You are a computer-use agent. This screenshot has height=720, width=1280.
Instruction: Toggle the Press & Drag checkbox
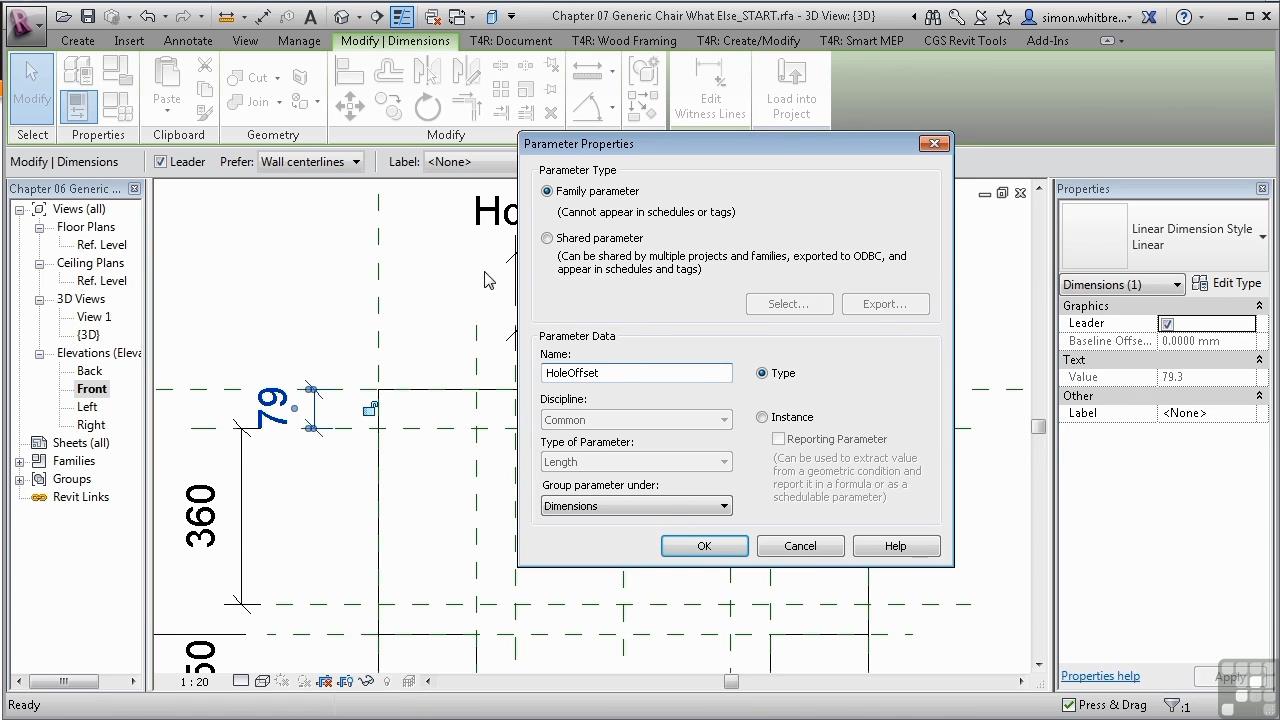click(1069, 705)
